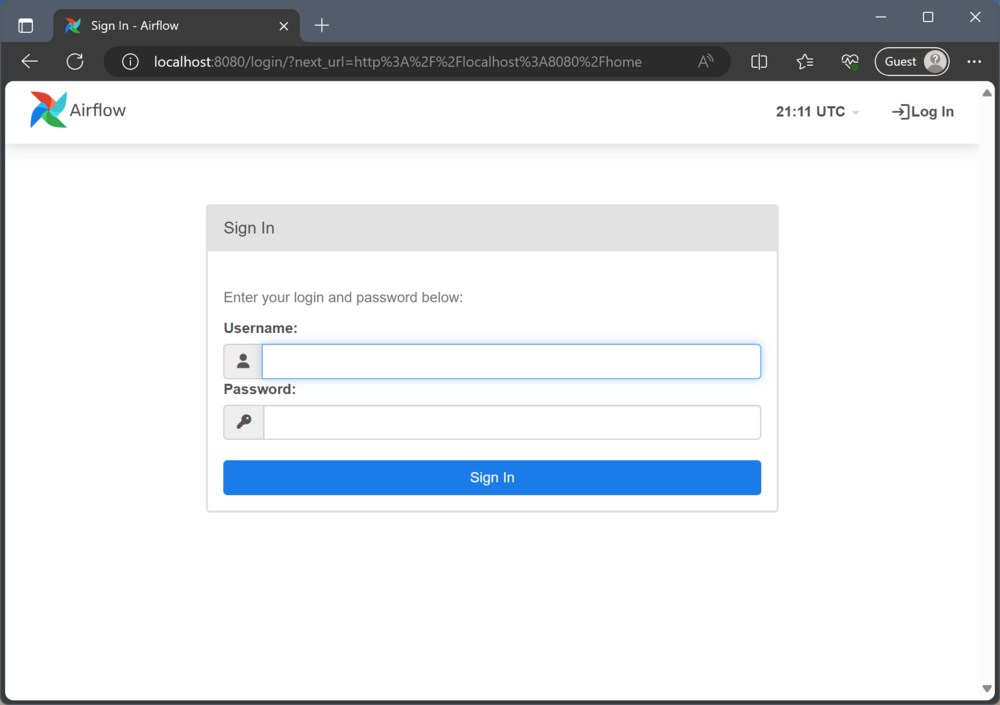Refresh the current page
The height and width of the screenshot is (705, 1000).
(x=74, y=61)
